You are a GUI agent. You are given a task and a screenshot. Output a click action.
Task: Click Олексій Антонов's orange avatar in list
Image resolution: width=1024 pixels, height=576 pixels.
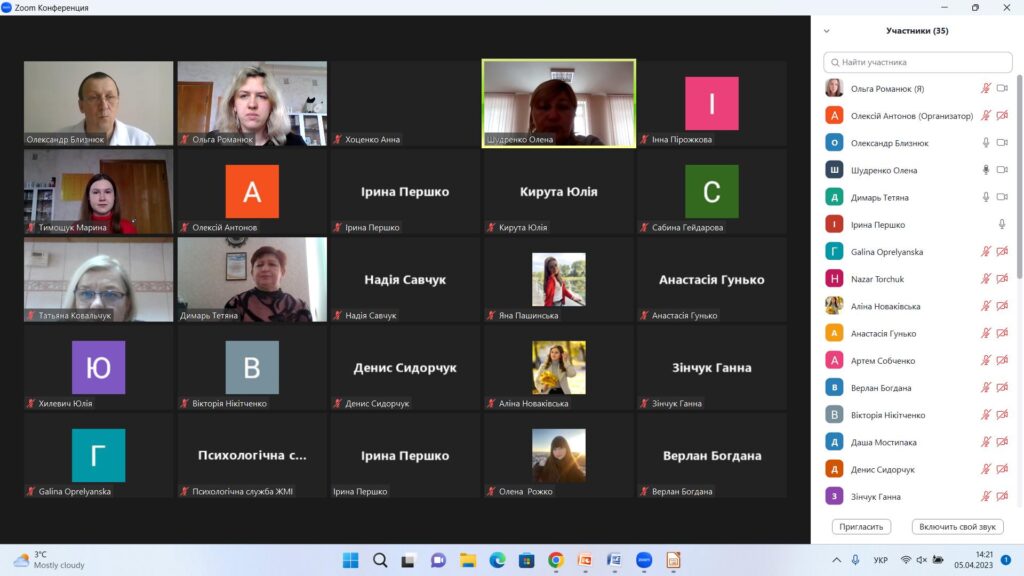(x=834, y=116)
